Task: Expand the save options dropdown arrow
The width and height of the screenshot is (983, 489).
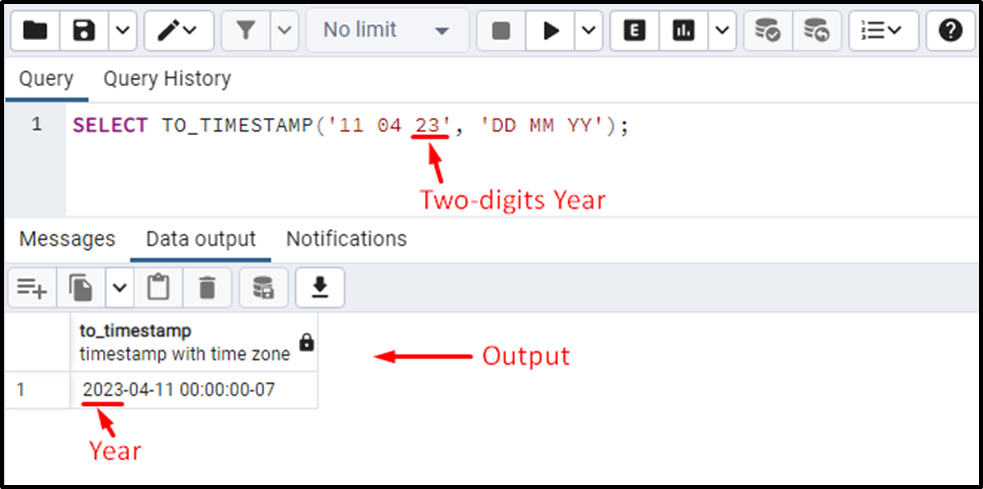Action: [x=123, y=30]
